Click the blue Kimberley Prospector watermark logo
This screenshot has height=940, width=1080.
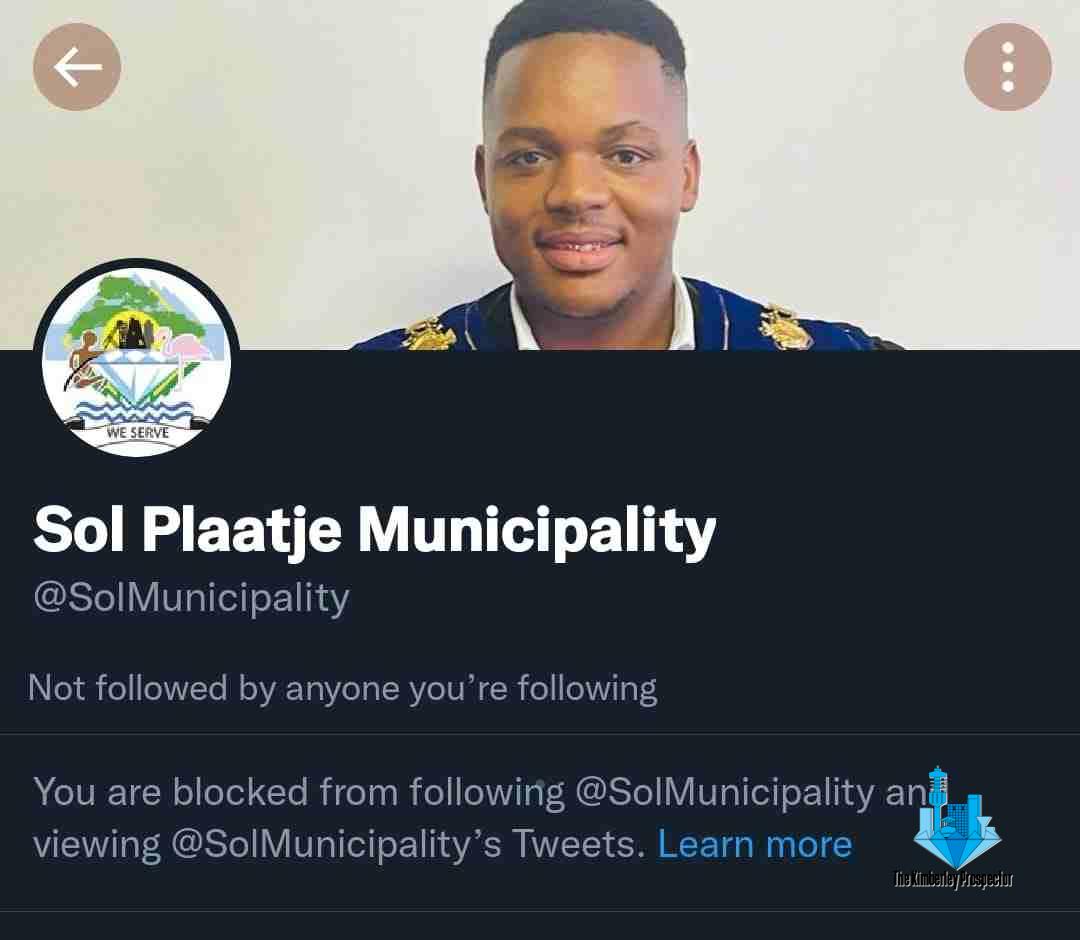tap(956, 820)
